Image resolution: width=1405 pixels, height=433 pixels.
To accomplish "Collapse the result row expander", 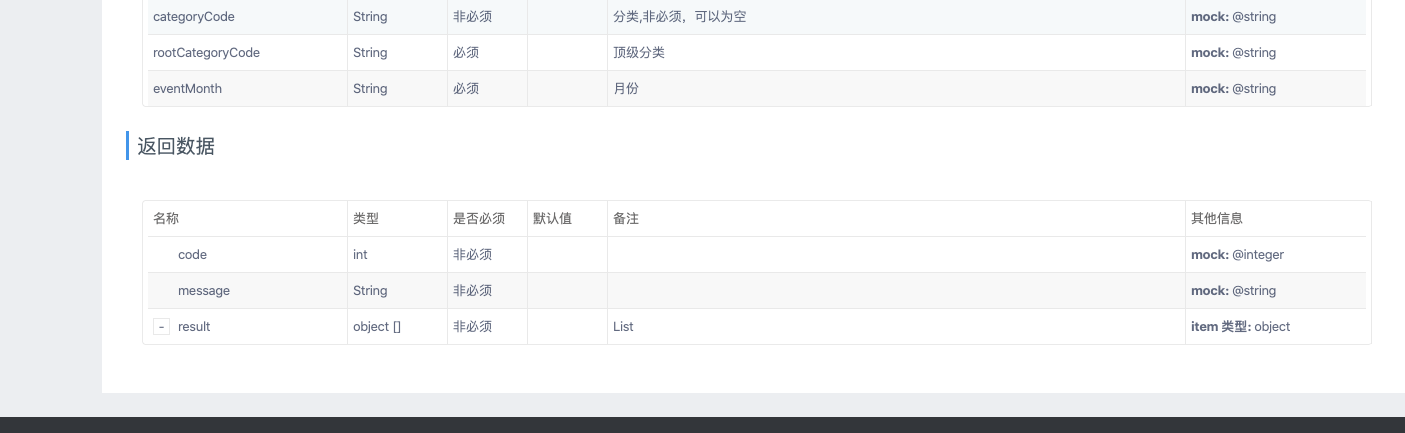I will [161, 327].
